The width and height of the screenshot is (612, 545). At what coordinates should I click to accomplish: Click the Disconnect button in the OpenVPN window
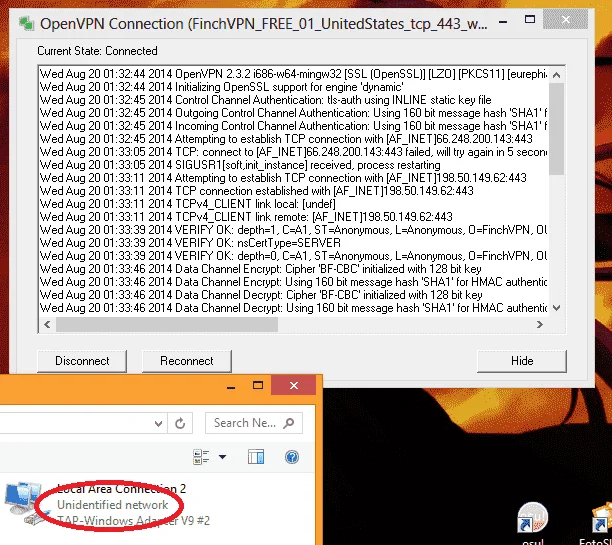coord(82,361)
